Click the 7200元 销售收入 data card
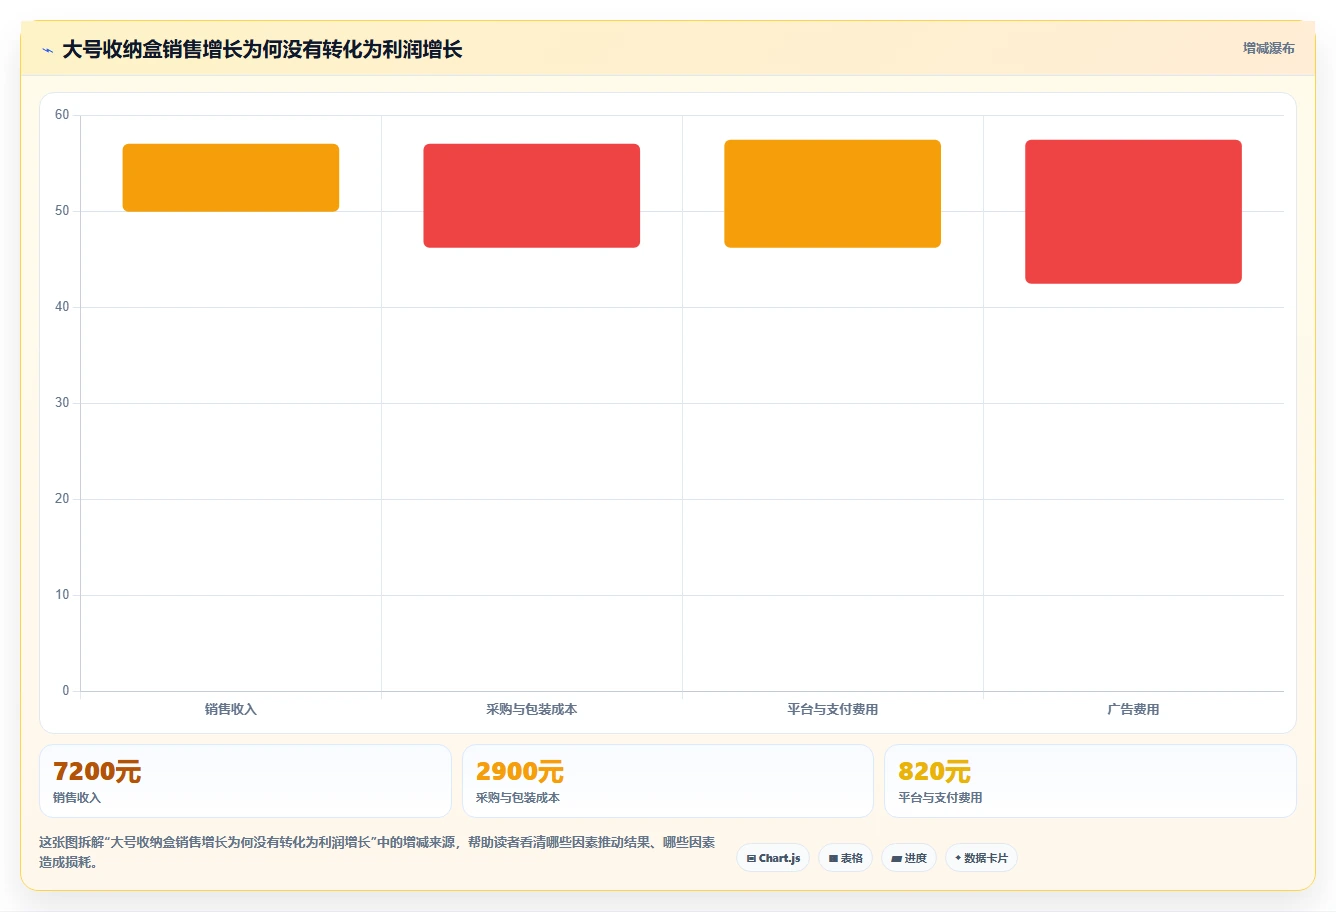The height and width of the screenshot is (912, 1336). coord(245,781)
